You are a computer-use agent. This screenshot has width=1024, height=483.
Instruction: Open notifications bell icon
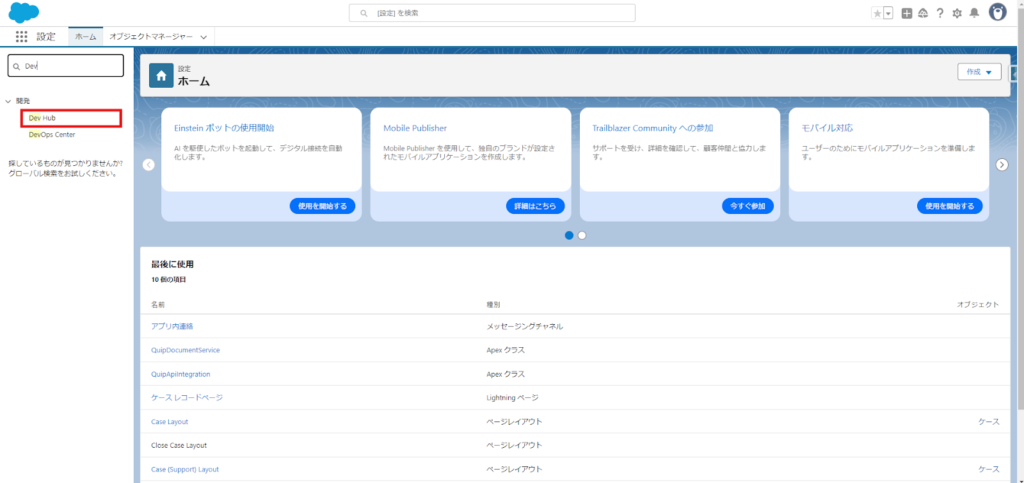(974, 13)
